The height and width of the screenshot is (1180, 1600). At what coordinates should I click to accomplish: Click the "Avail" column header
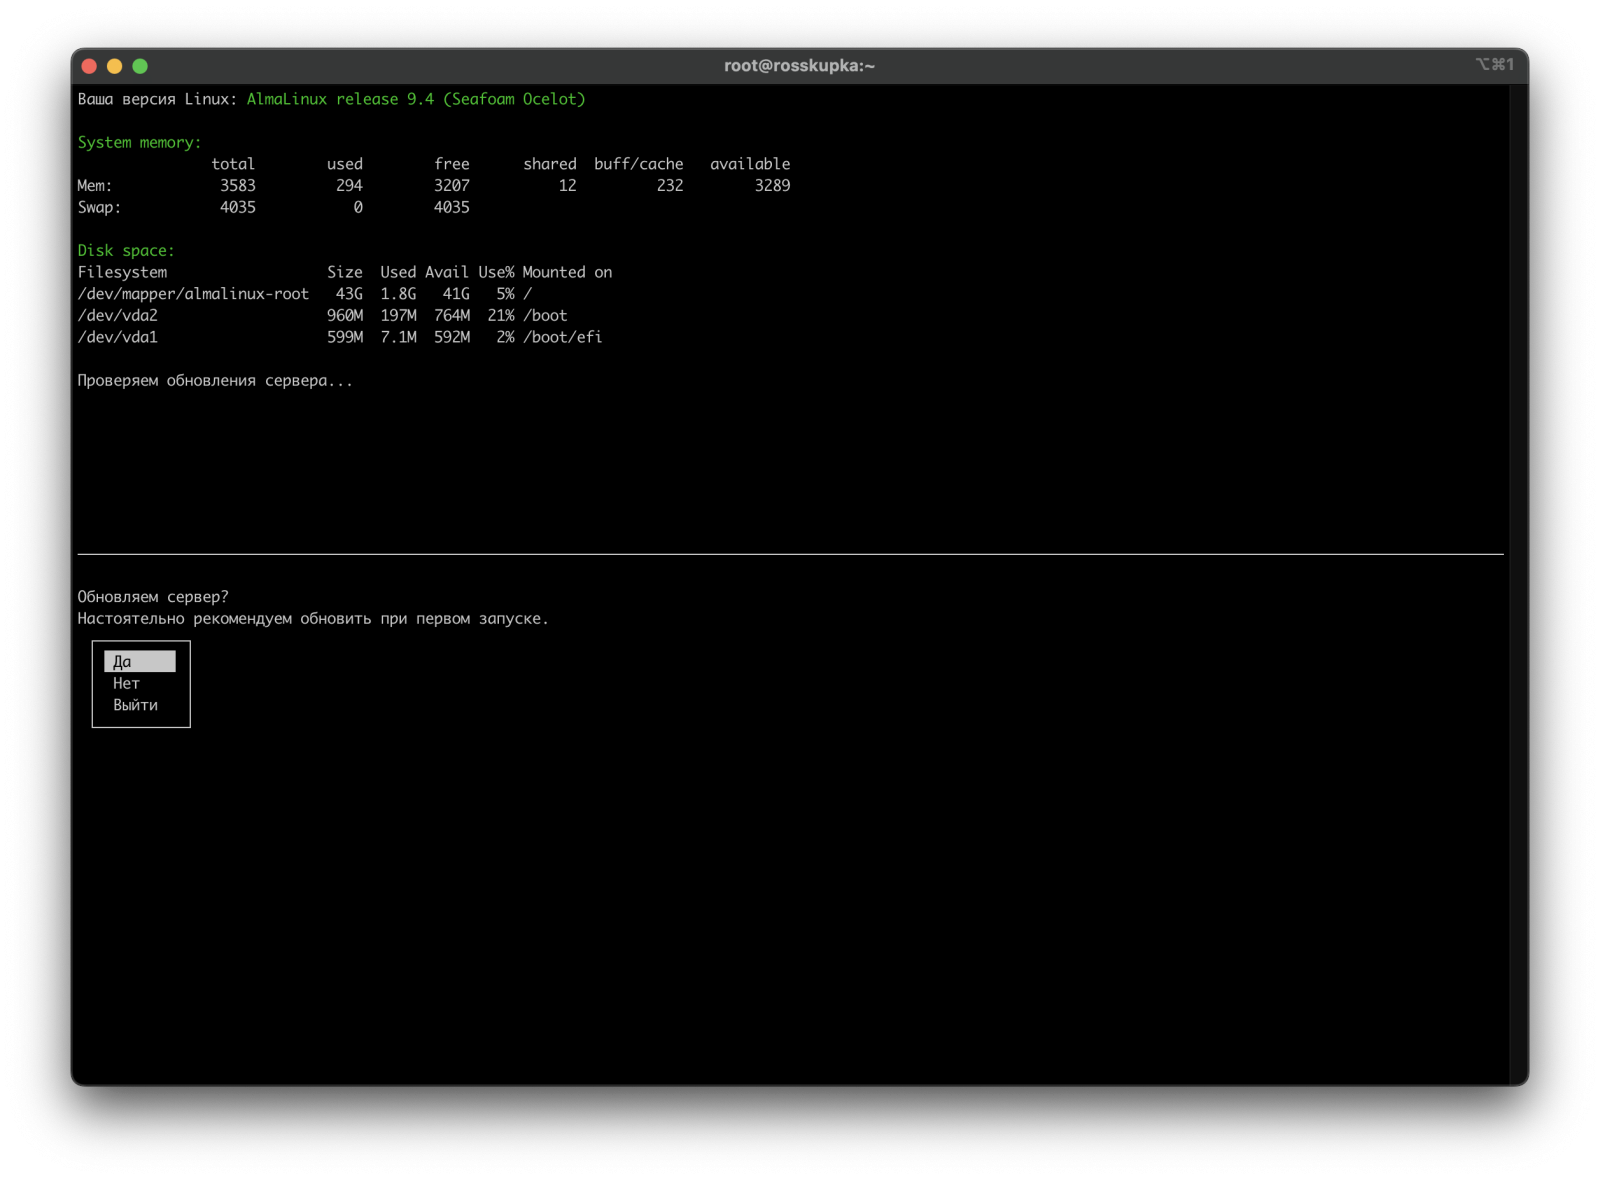click(x=447, y=272)
